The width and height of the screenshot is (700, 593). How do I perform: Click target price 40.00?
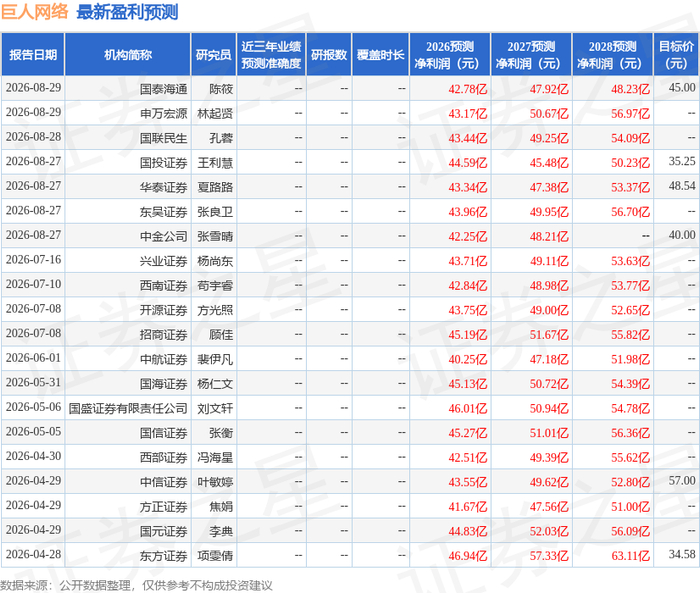click(682, 235)
